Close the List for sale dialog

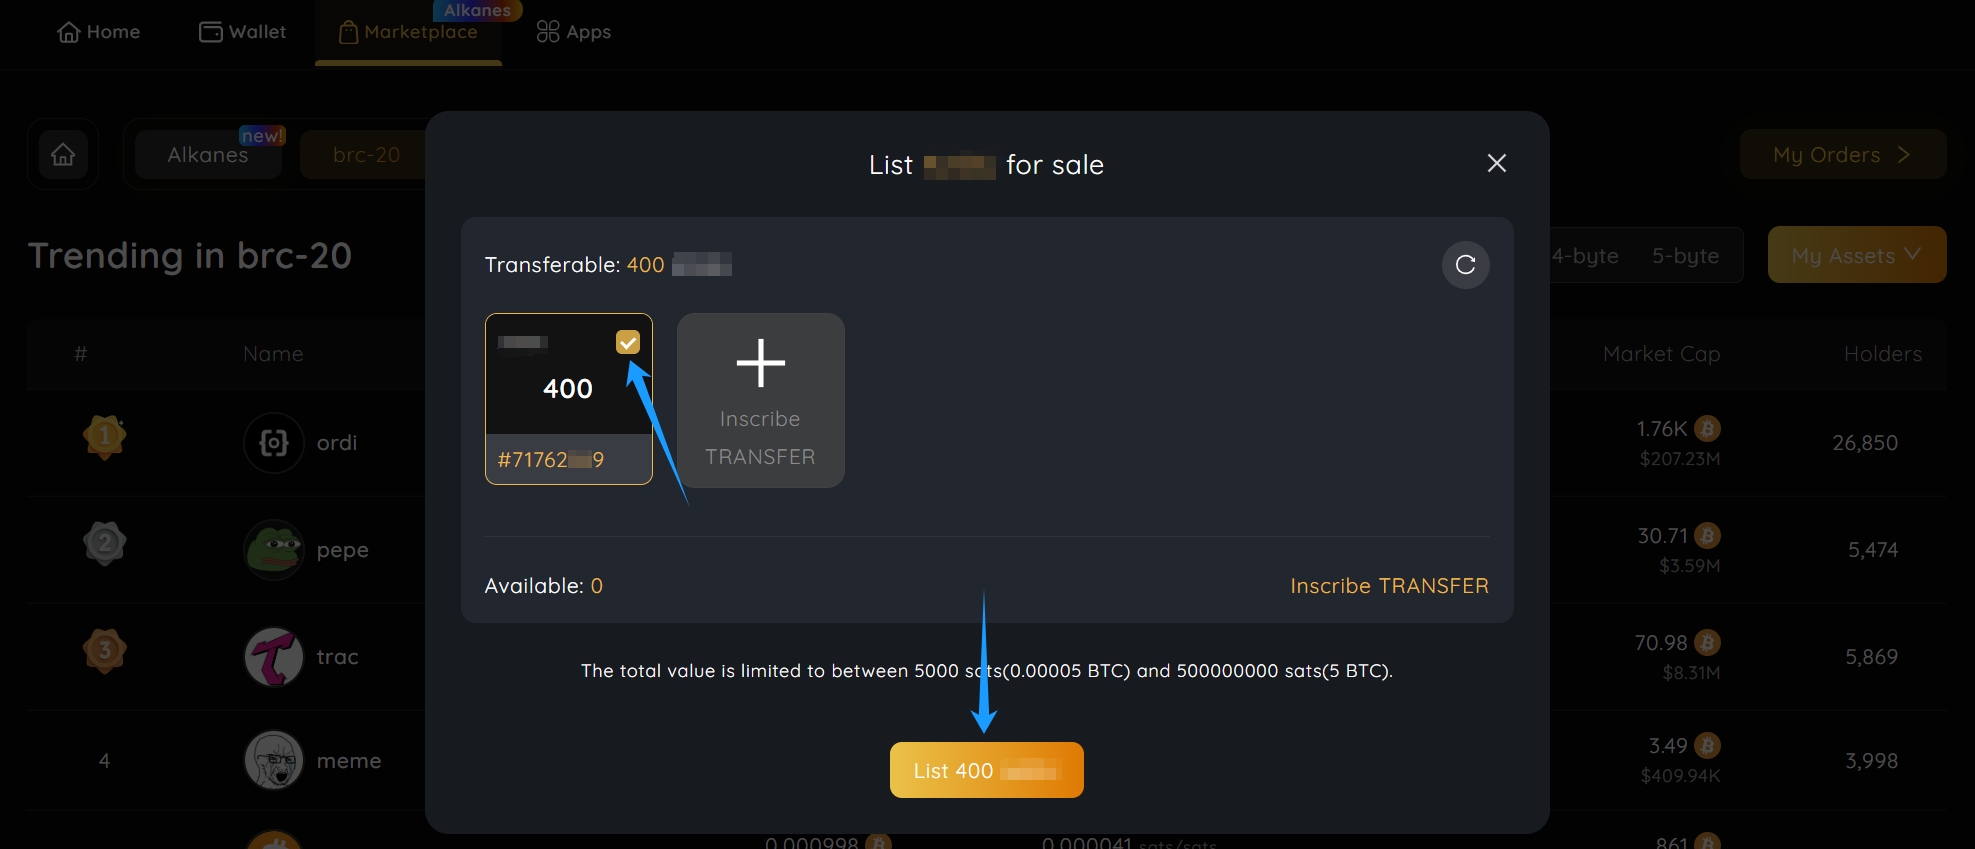[x=1496, y=163]
